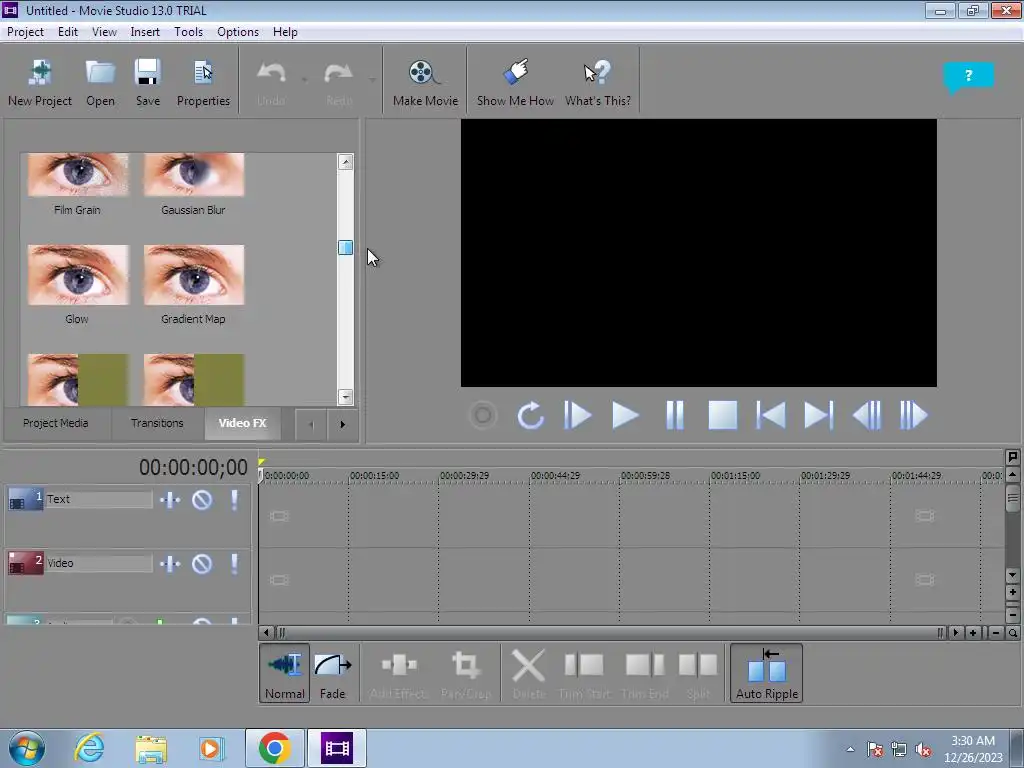Solo the Video track
Image resolution: width=1024 pixels, height=768 pixels.
pyautogui.click(x=234, y=564)
